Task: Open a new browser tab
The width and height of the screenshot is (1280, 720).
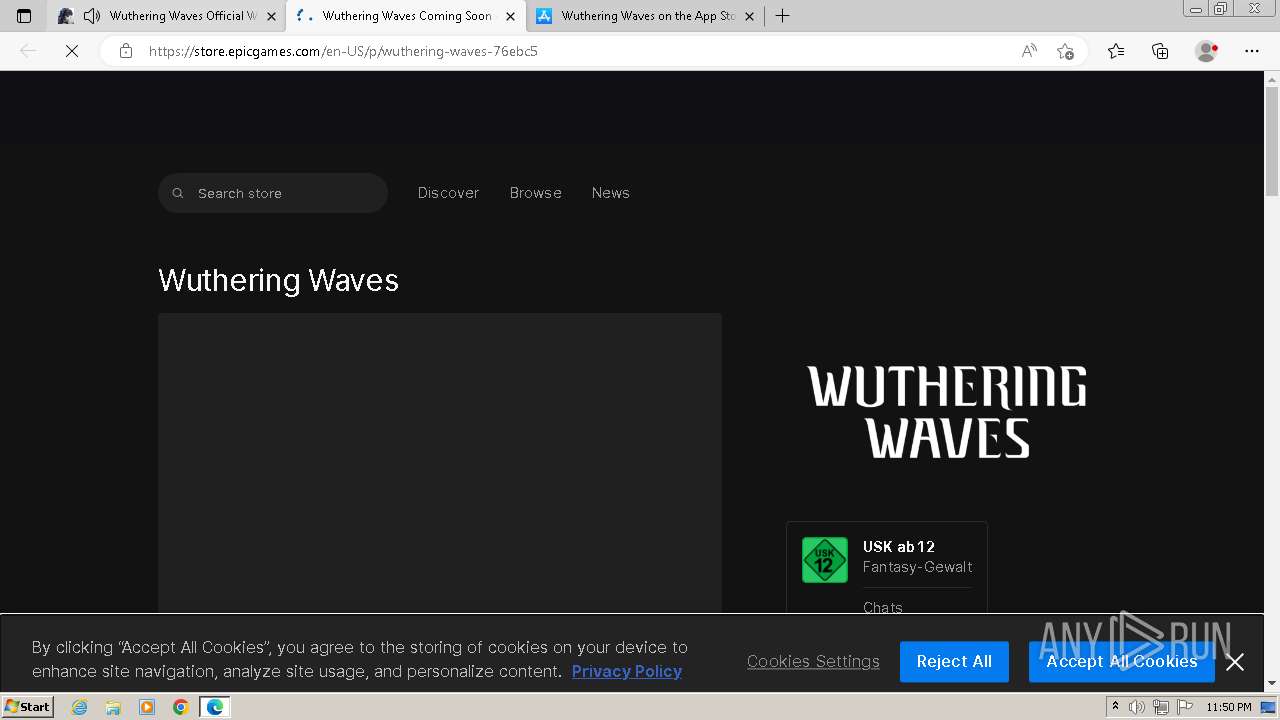Action: pos(782,16)
